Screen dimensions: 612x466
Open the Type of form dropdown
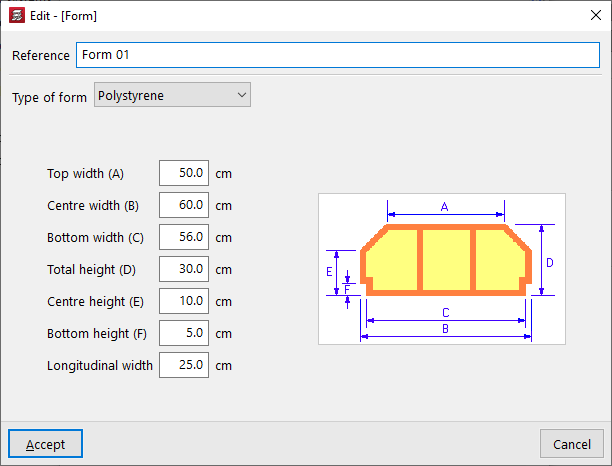pyautogui.click(x=172, y=95)
